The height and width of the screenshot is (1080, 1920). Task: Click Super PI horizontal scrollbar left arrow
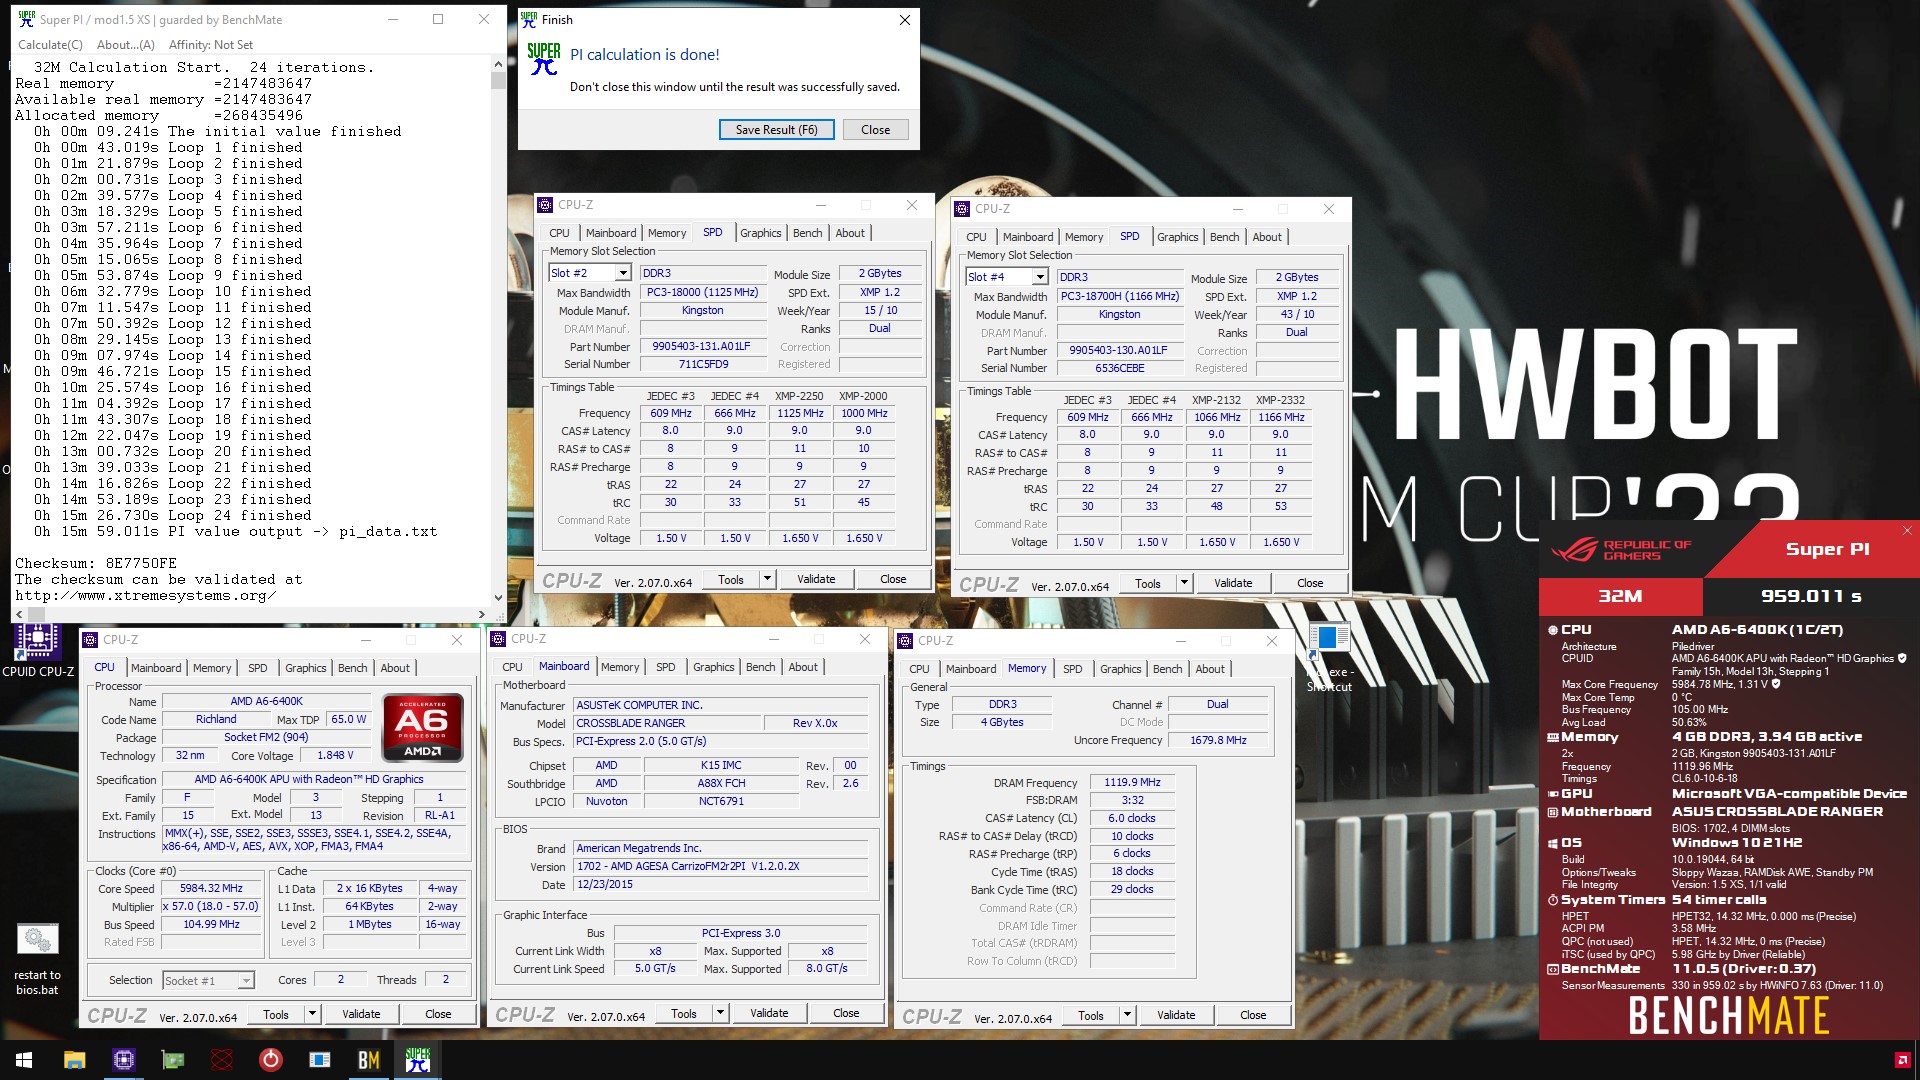click(x=19, y=614)
